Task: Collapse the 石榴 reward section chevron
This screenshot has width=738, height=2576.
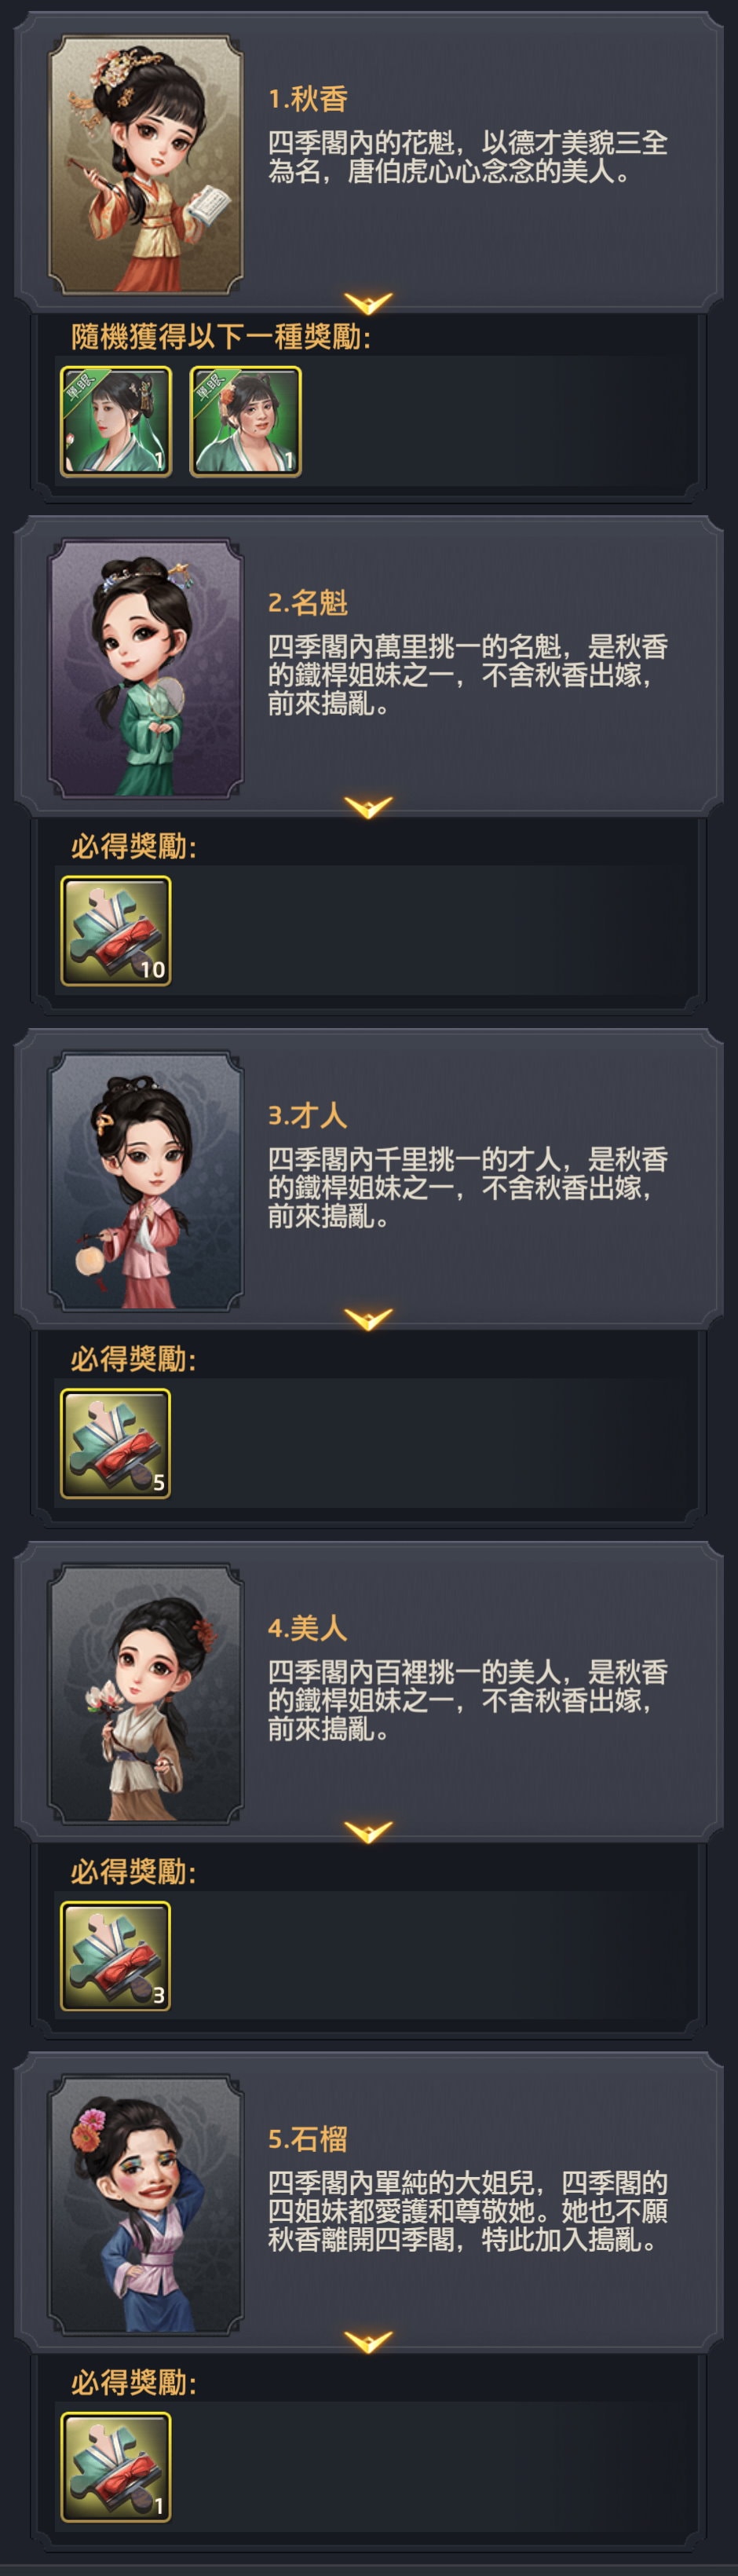Action: pos(368,2343)
